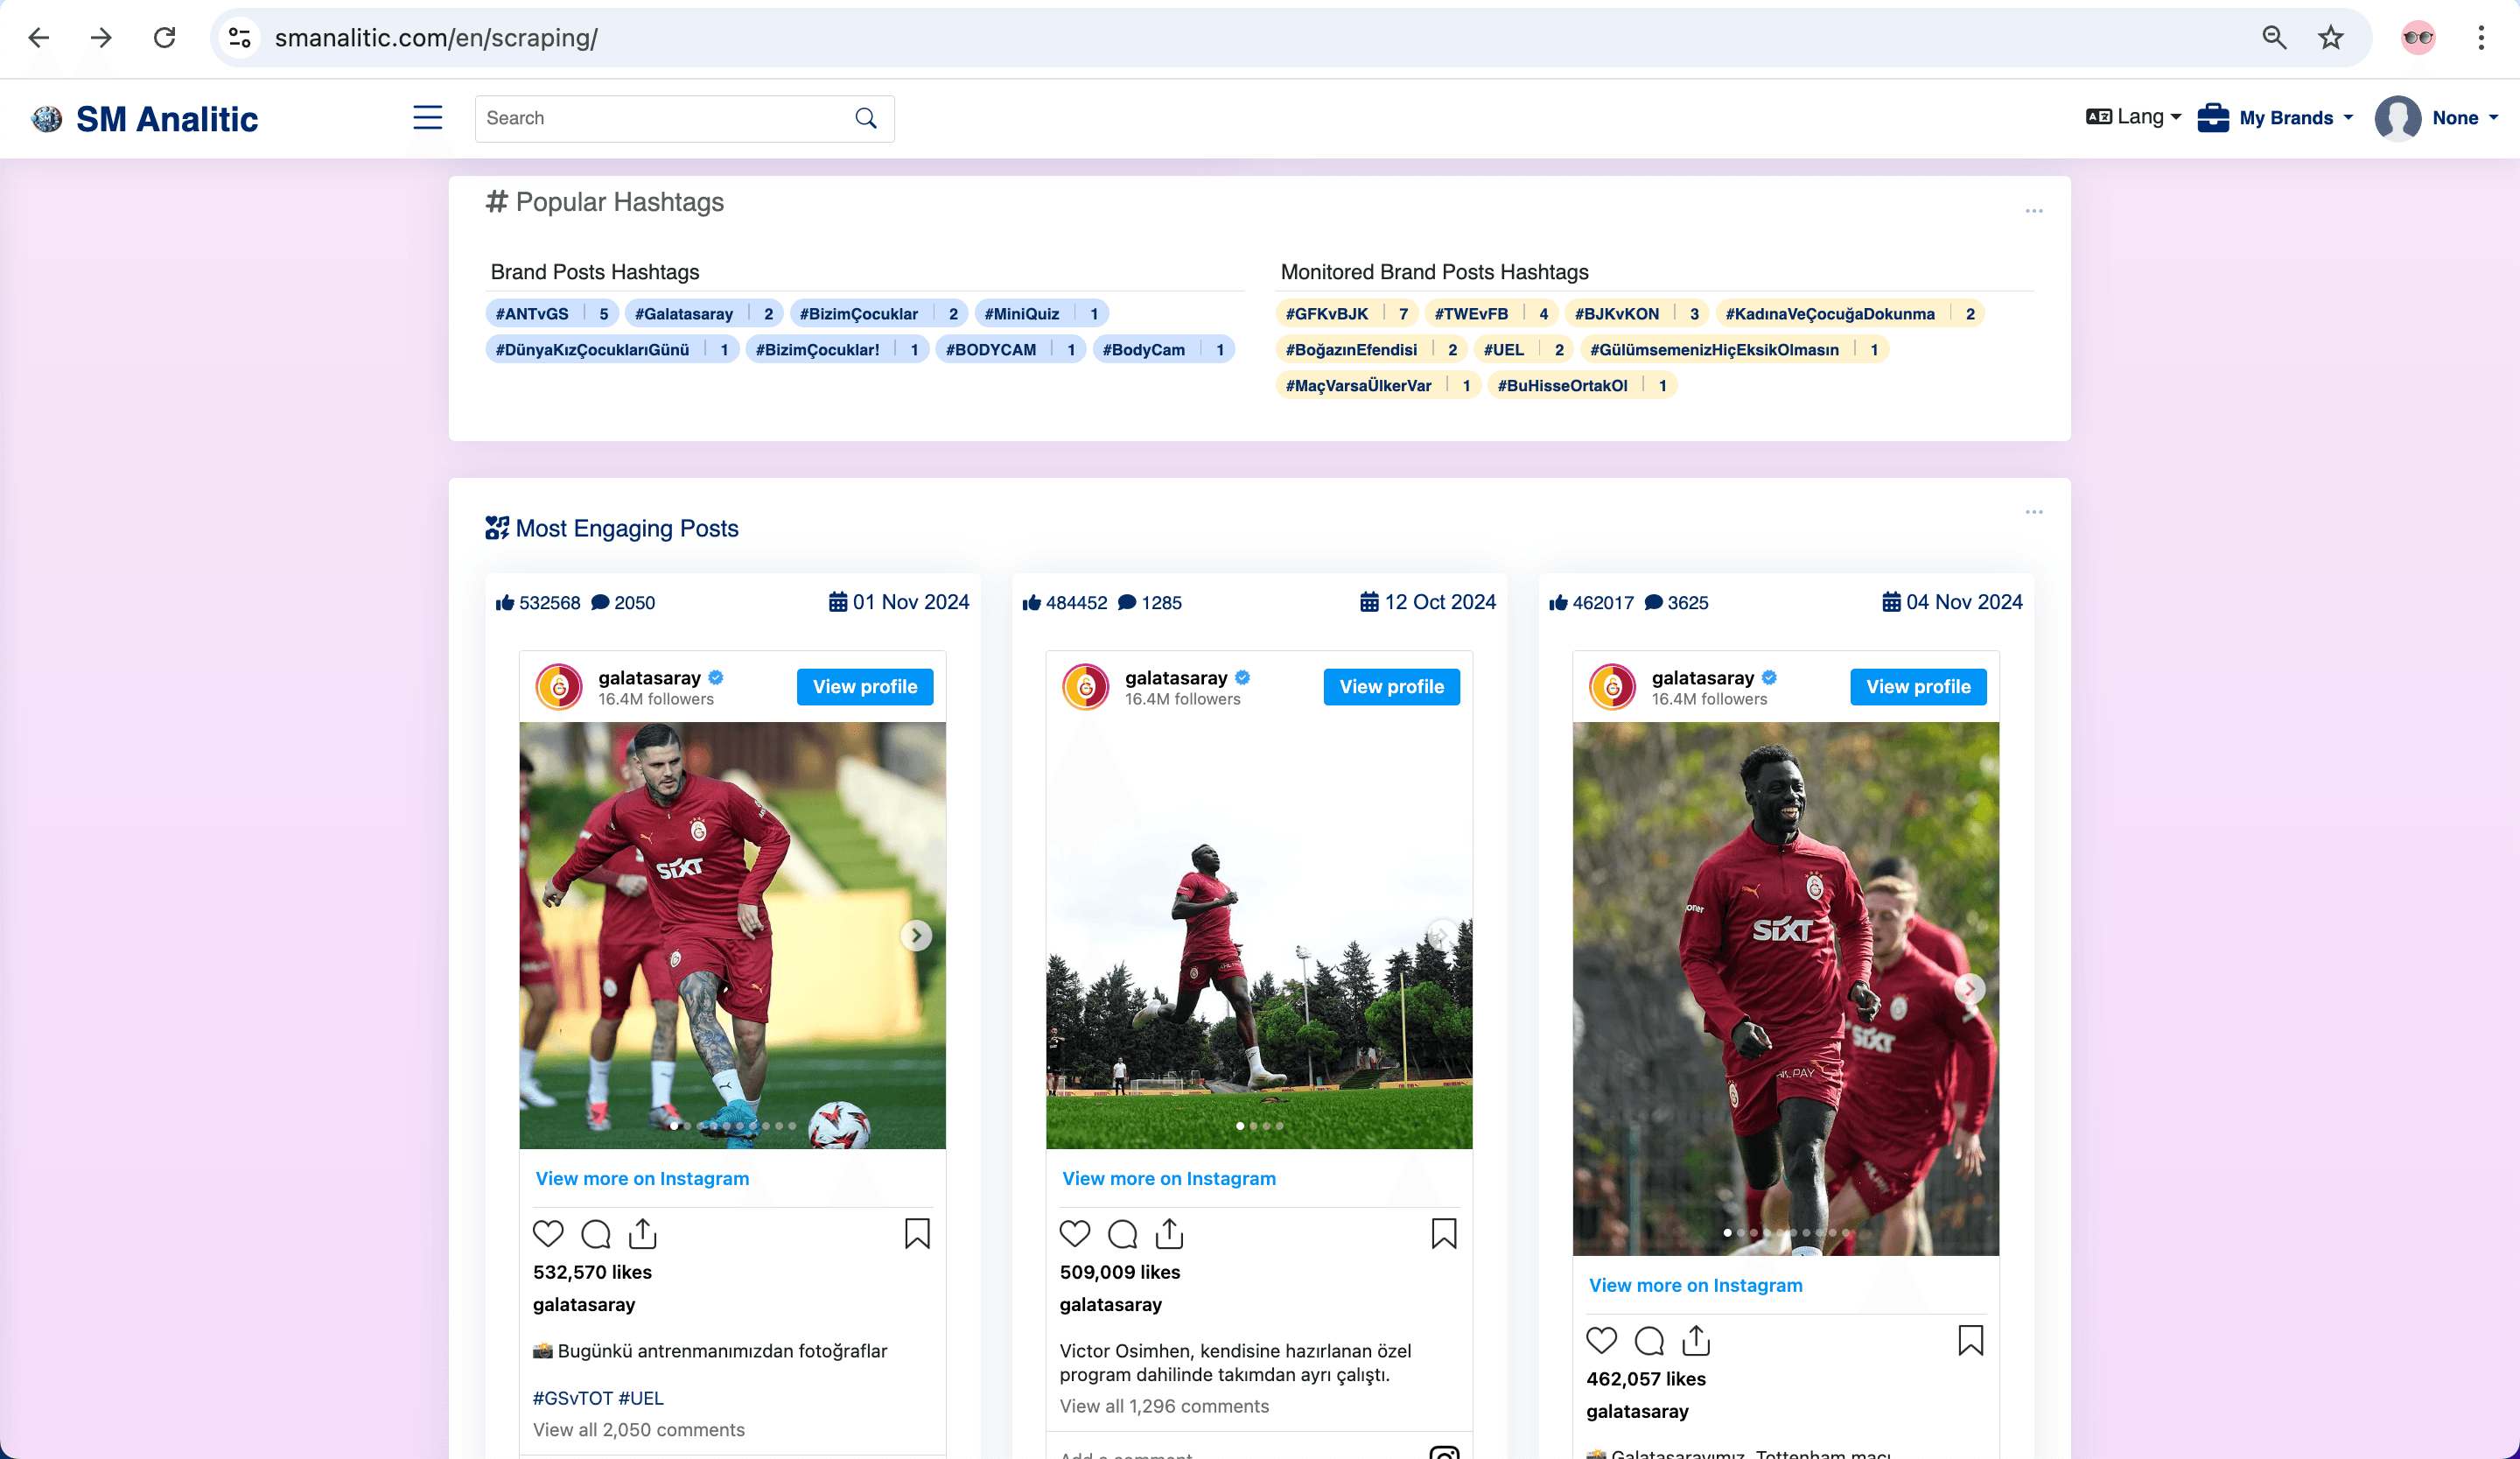The width and height of the screenshot is (2520, 1459).
Task: Select the #DünyaKızÇocuklarıGünü hashtag tag
Action: (x=613, y=350)
